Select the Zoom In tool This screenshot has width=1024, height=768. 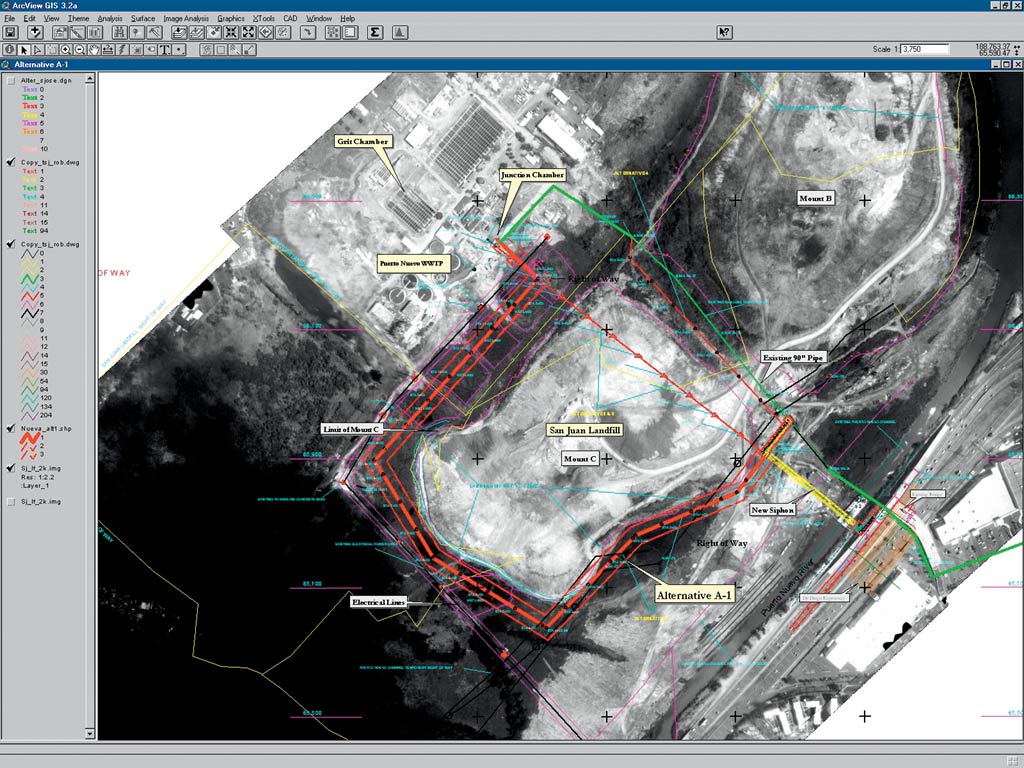tap(65, 50)
